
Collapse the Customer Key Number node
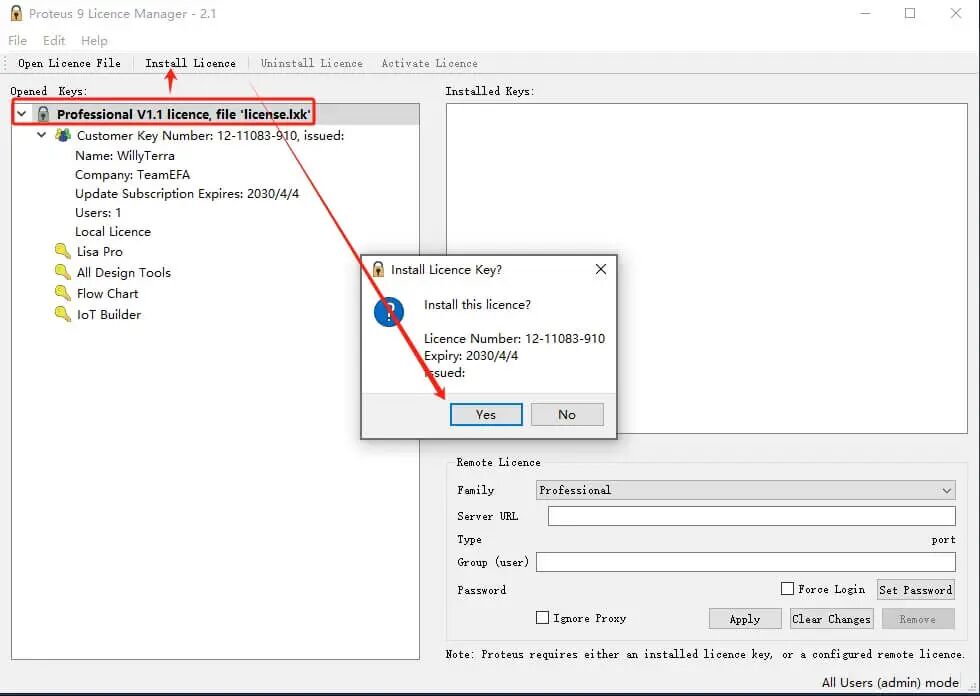pos(41,135)
